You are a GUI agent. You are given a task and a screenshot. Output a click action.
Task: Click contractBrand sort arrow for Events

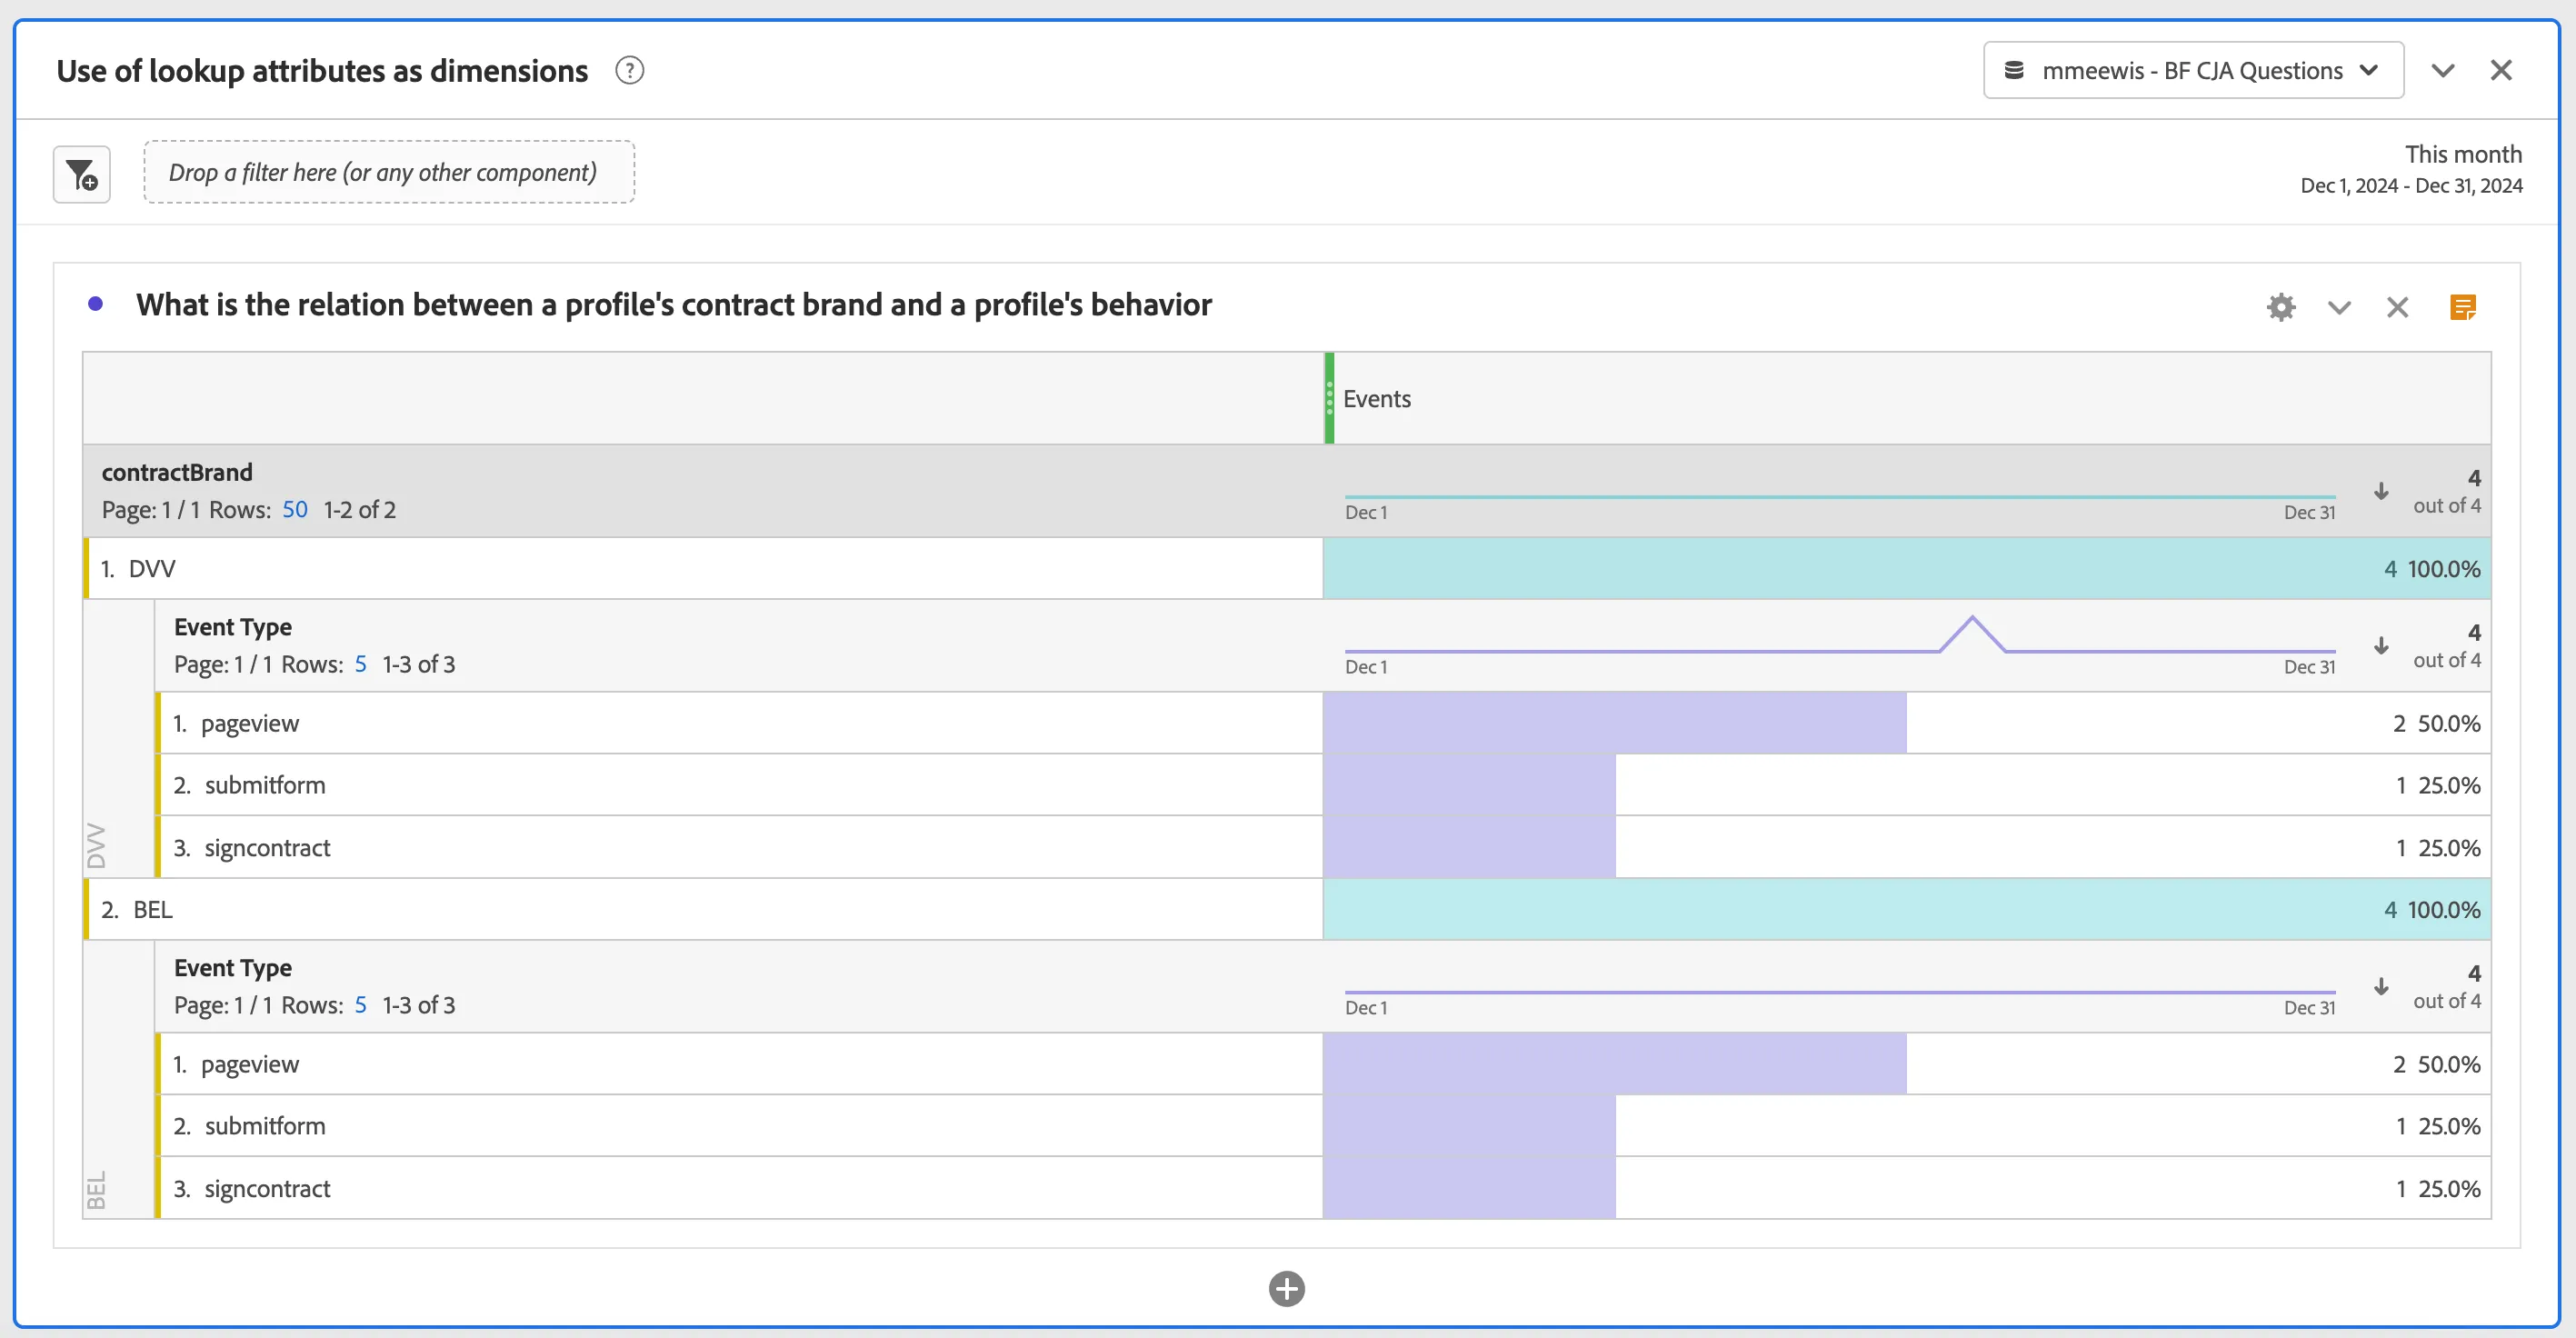[2381, 491]
